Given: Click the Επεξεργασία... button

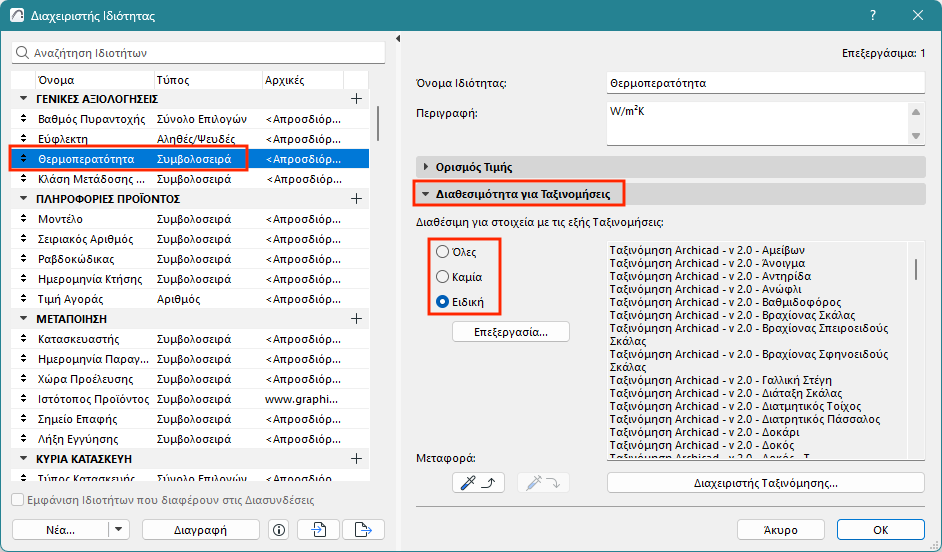Looking at the screenshot, I should tap(511, 332).
